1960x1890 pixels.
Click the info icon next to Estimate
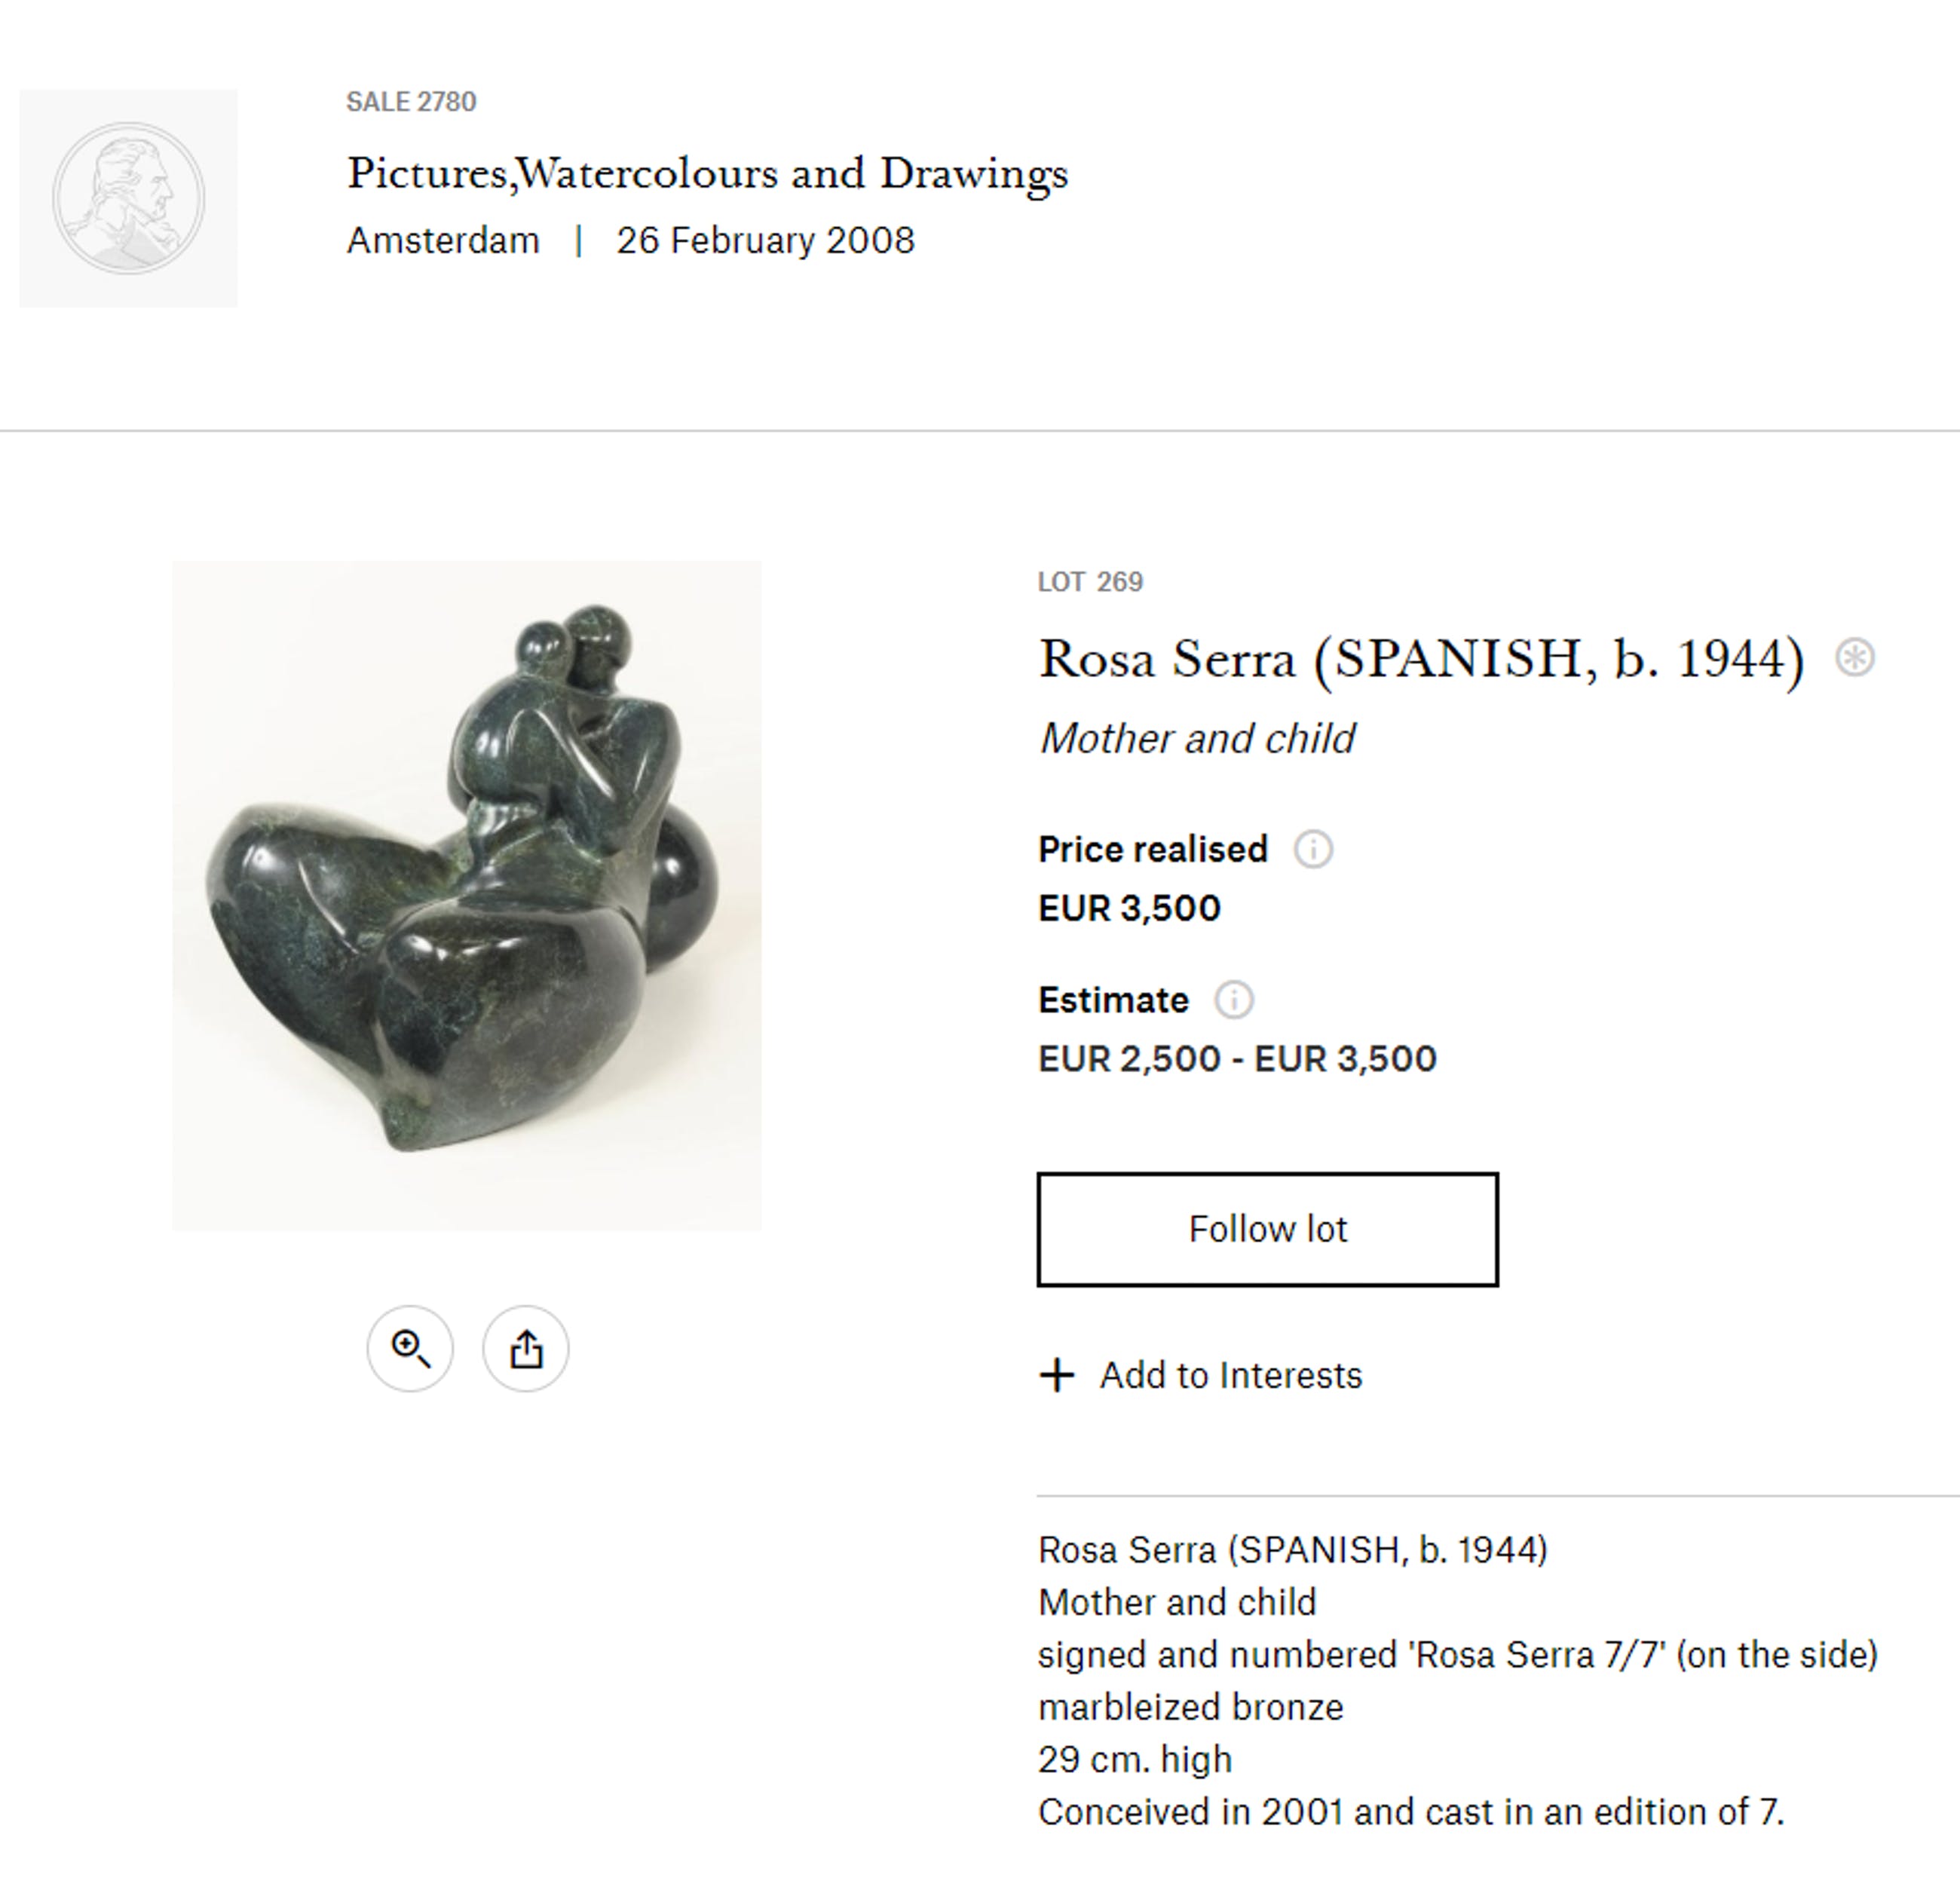(x=1234, y=999)
